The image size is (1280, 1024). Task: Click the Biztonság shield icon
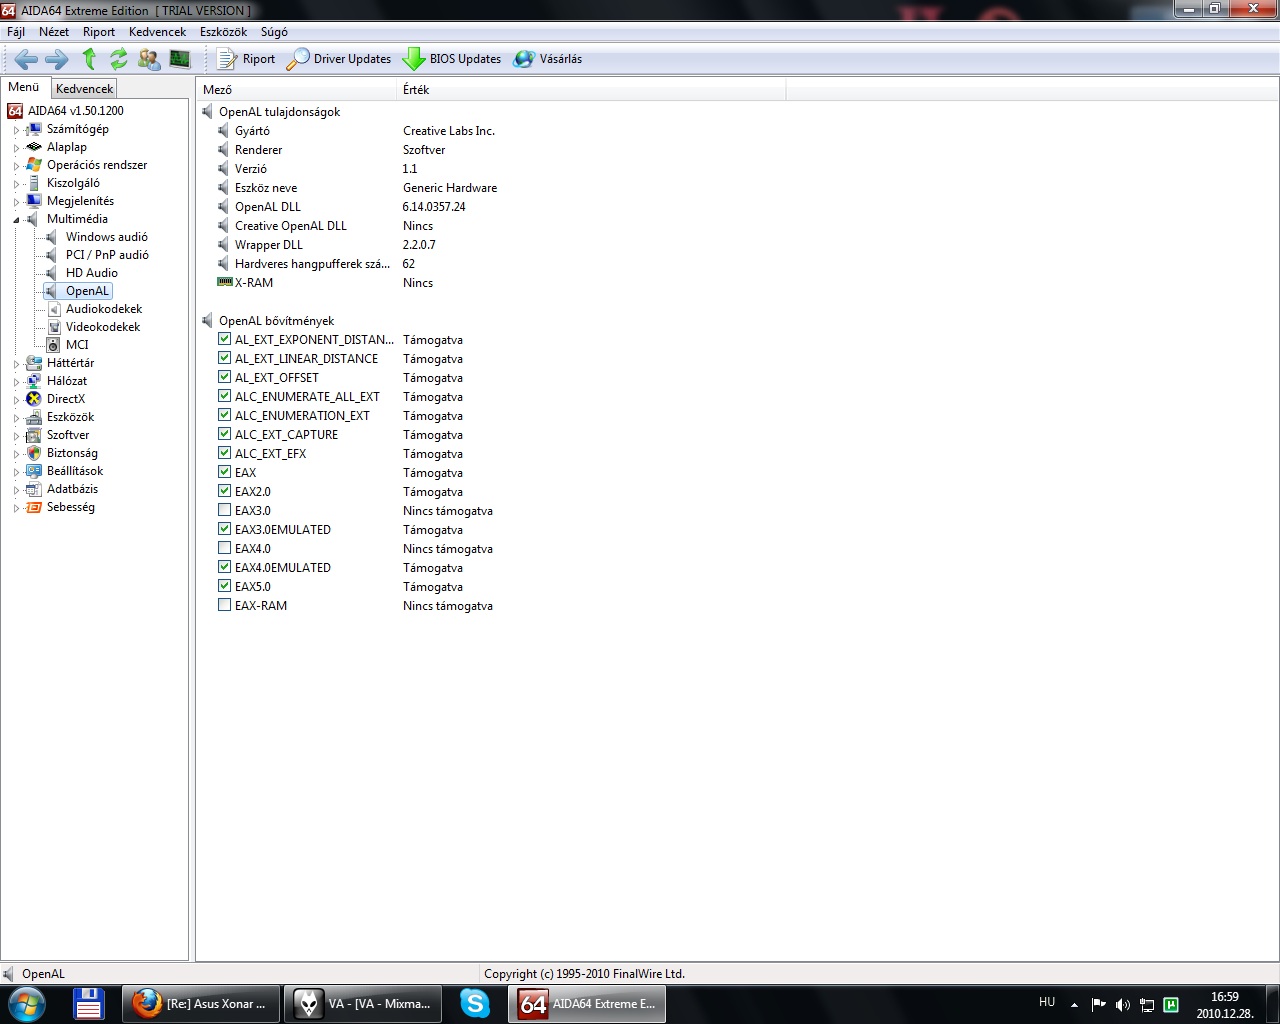tap(34, 453)
